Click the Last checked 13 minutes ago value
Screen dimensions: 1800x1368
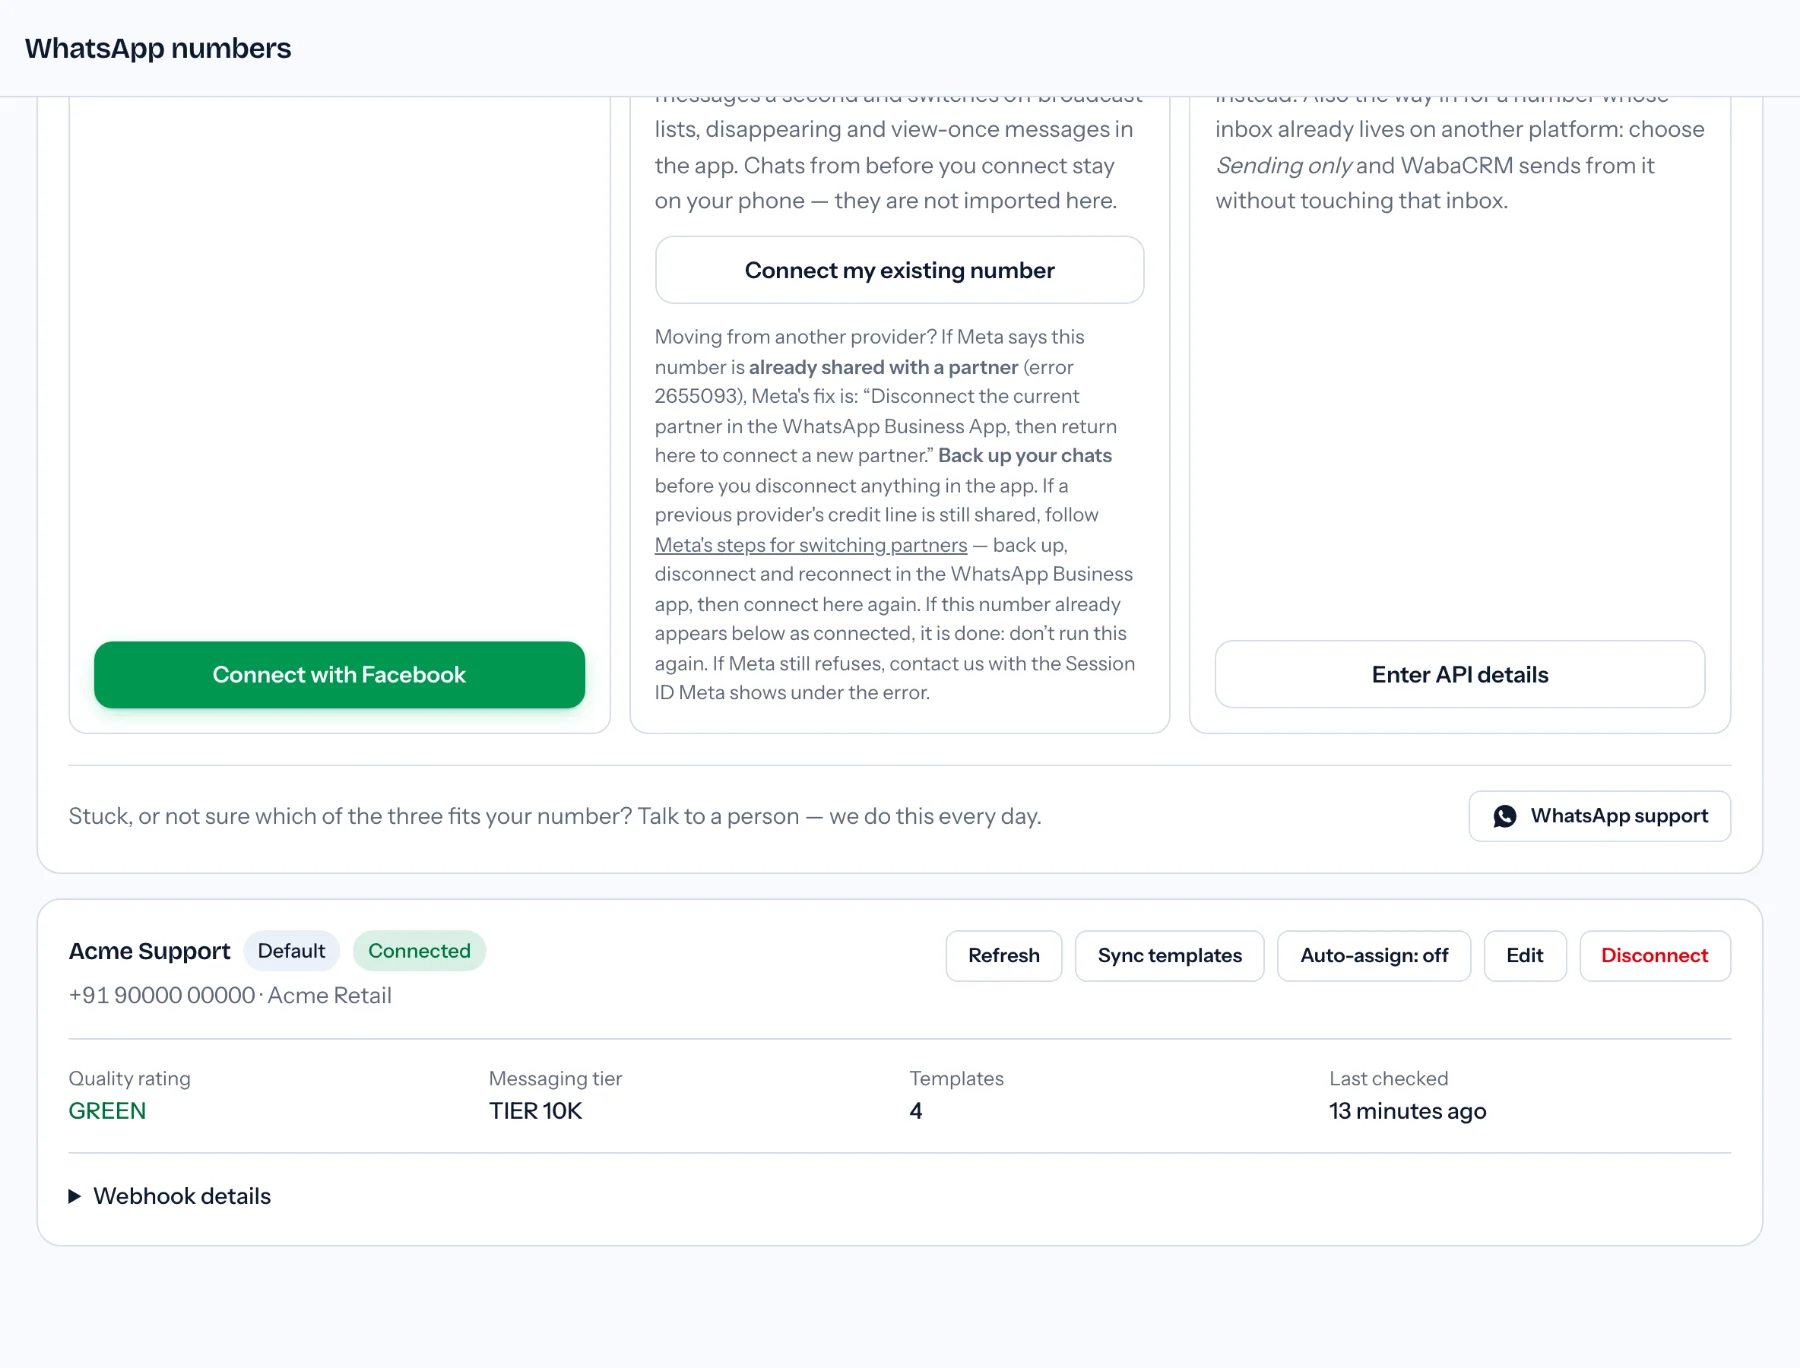1408,1111
